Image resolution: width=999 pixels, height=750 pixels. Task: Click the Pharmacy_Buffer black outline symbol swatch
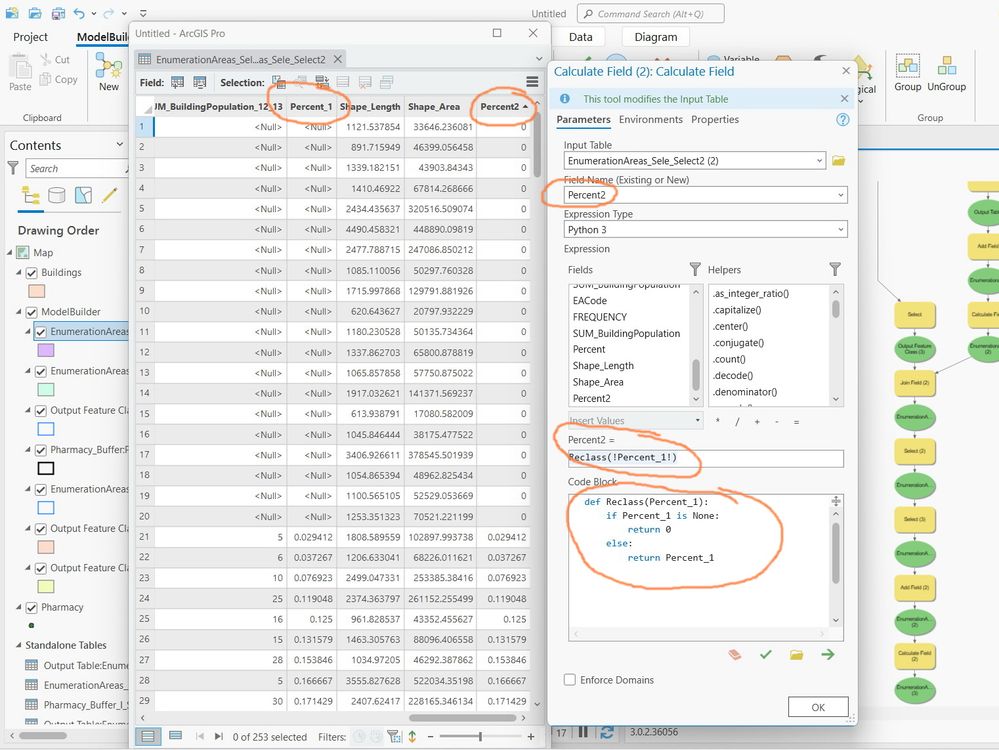tap(46, 468)
